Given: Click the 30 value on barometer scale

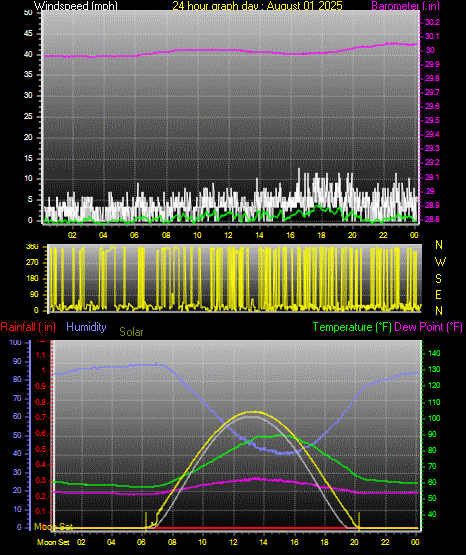Looking at the screenshot, I should point(430,50).
